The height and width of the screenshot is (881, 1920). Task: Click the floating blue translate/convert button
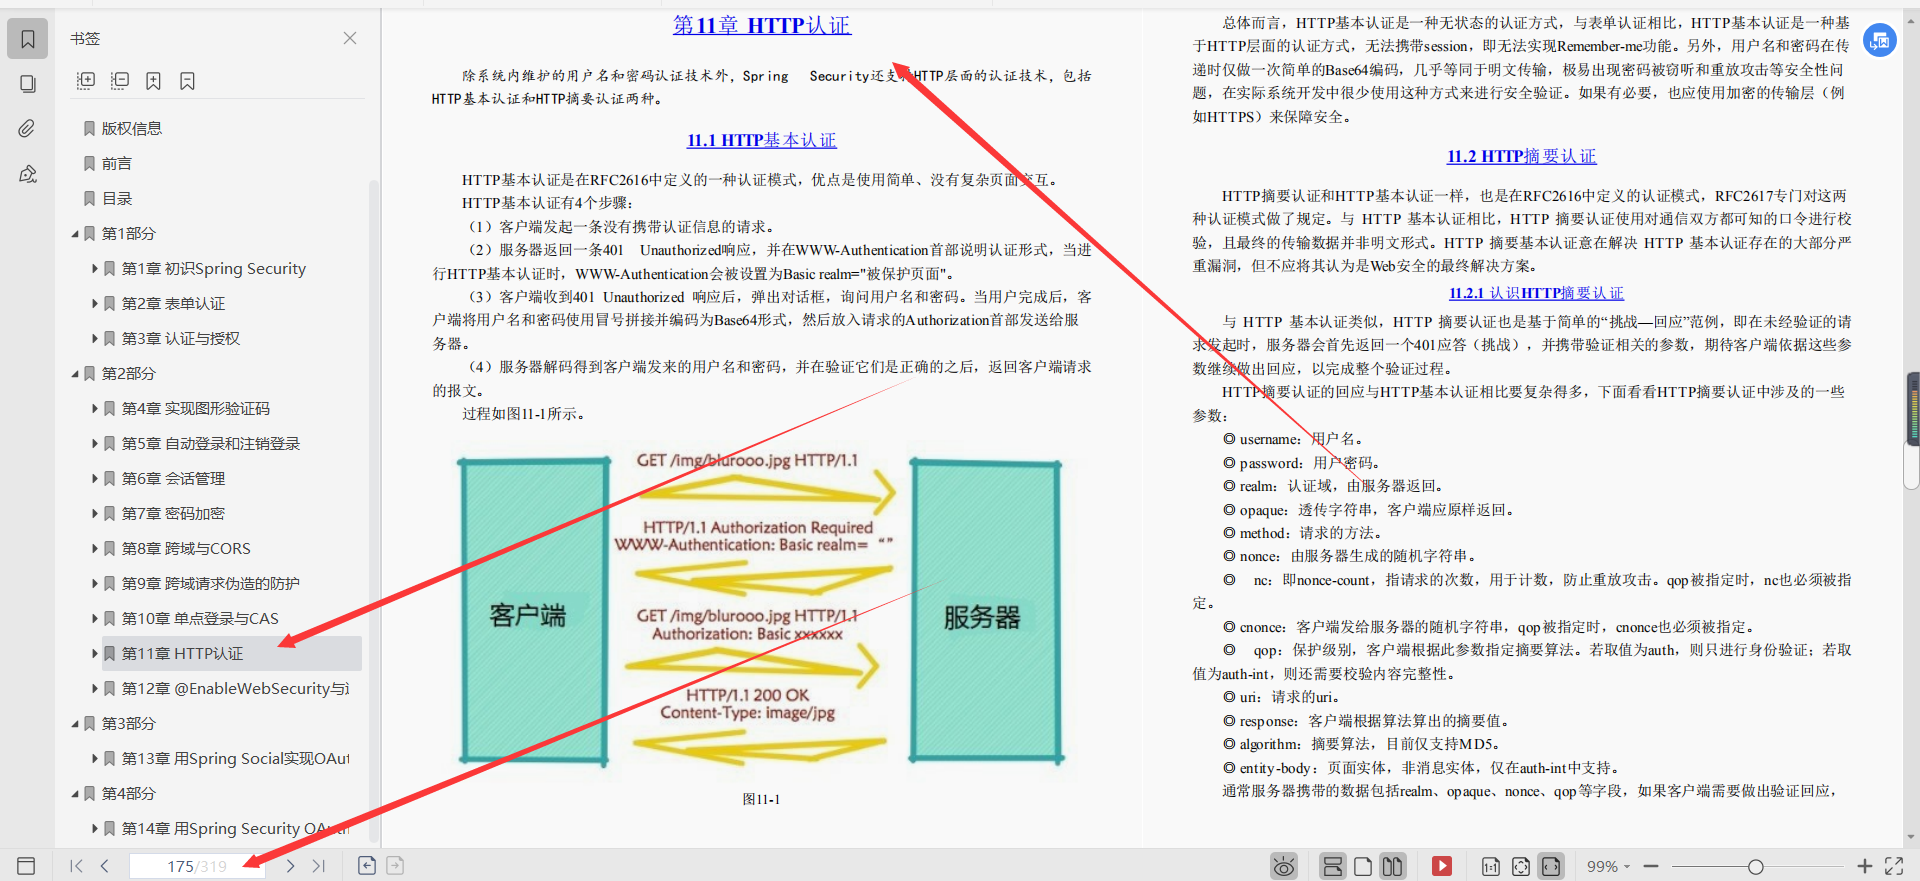pos(1880,40)
